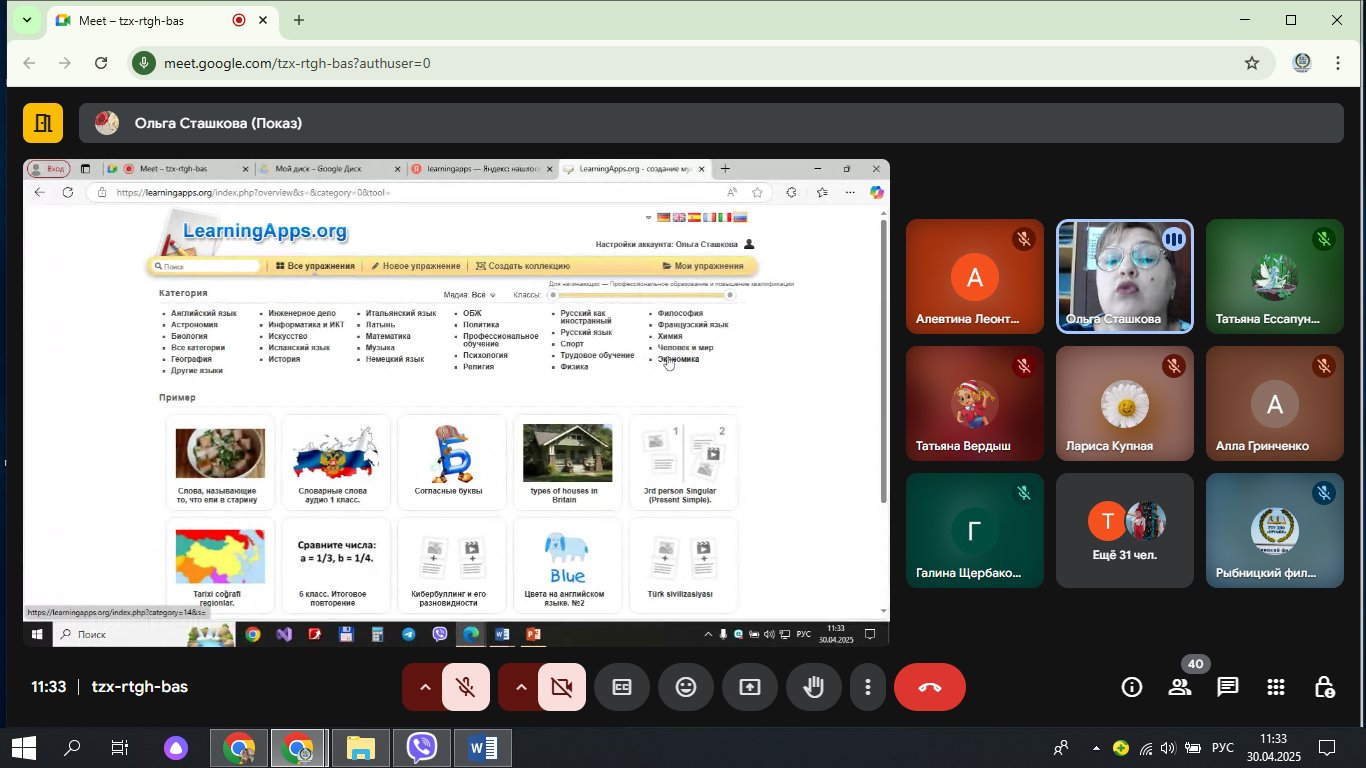Click Ольга Сташкова (Показ) presentation header
The height and width of the screenshot is (768, 1366).
(x=711, y=123)
